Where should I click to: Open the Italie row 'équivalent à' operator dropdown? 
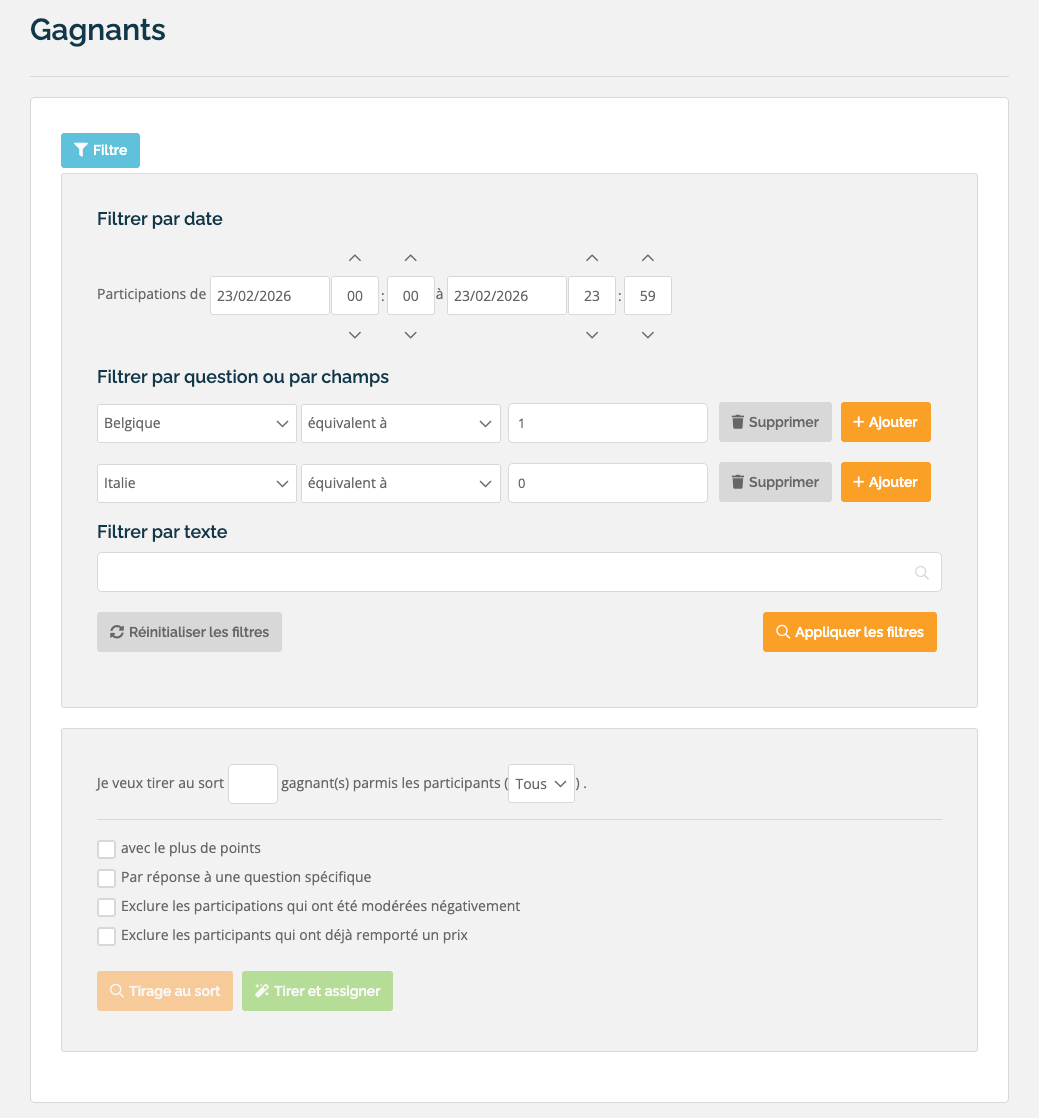click(x=401, y=483)
